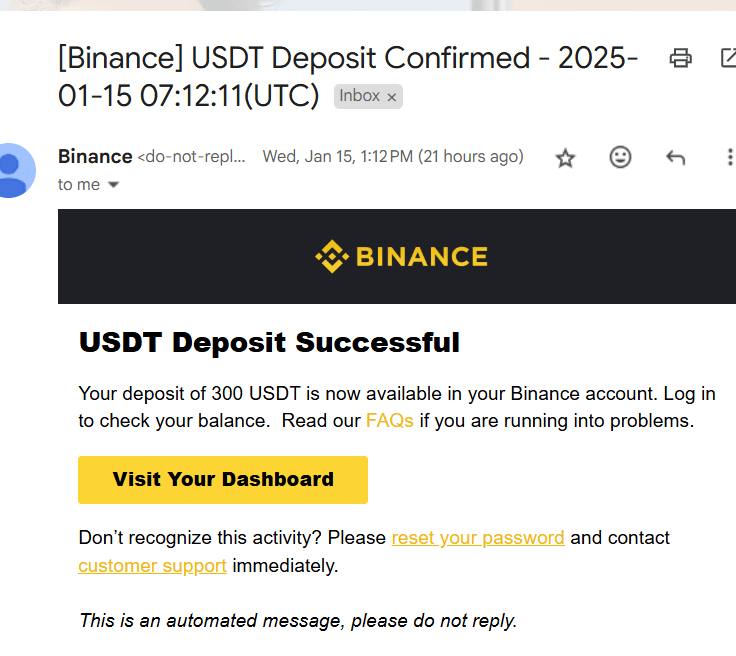Star the Binance deposit email
This screenshot has height=656, width=736.
pos(566,158)
